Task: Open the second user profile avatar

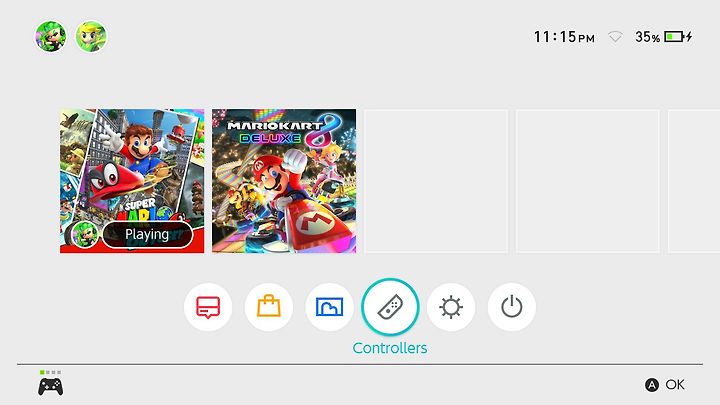Action: (91, 36)
